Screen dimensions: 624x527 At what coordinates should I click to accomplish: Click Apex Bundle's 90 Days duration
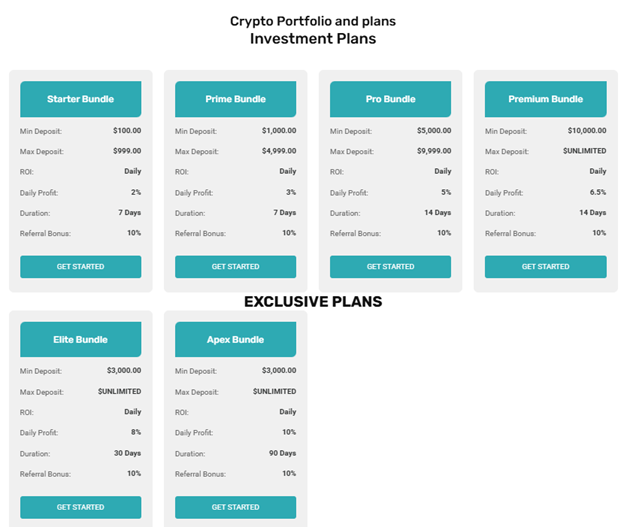tap(281, 453)
